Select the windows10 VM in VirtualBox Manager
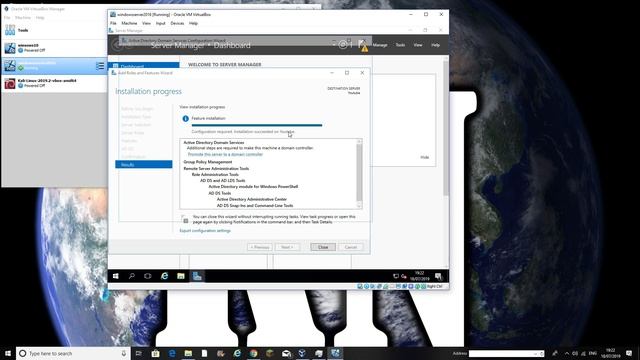 click(x=54, y=48)
